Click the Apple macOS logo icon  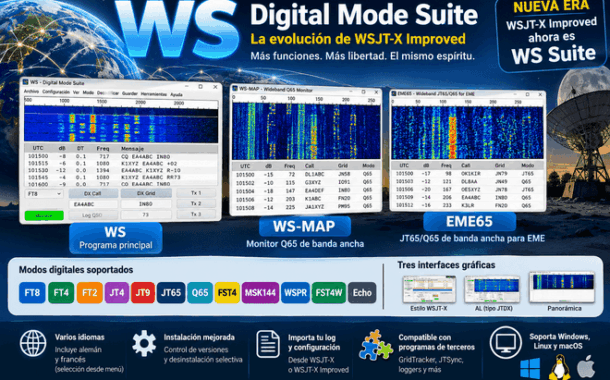pyautogui.click(x=585, y=367)
